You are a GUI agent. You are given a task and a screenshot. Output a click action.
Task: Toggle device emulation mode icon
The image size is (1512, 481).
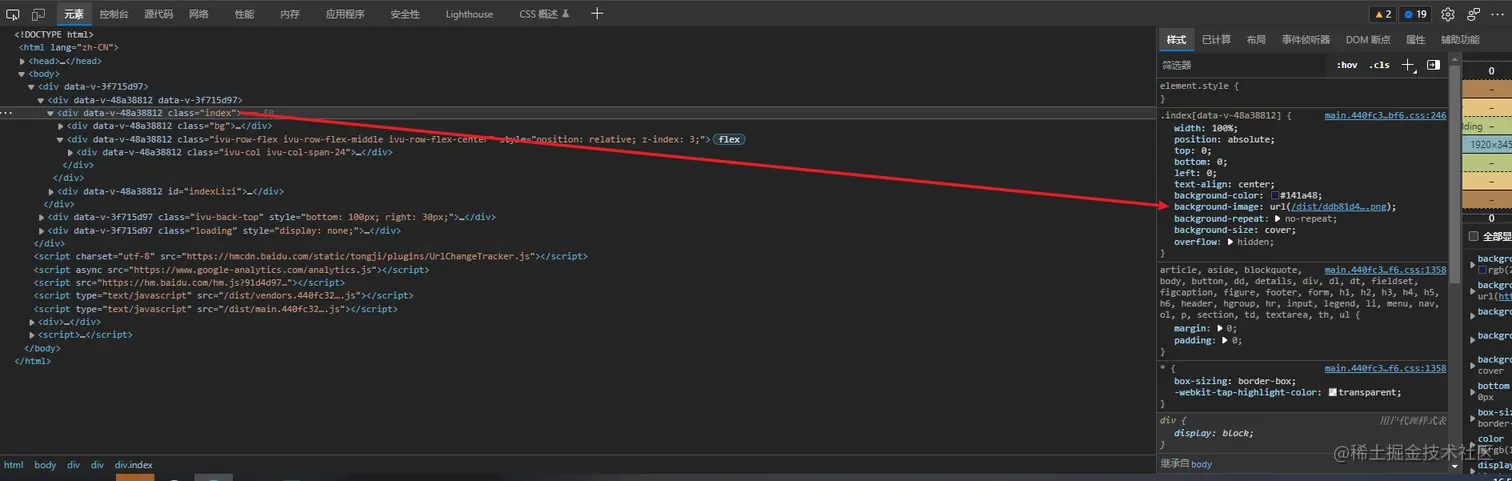pos(38,14)
